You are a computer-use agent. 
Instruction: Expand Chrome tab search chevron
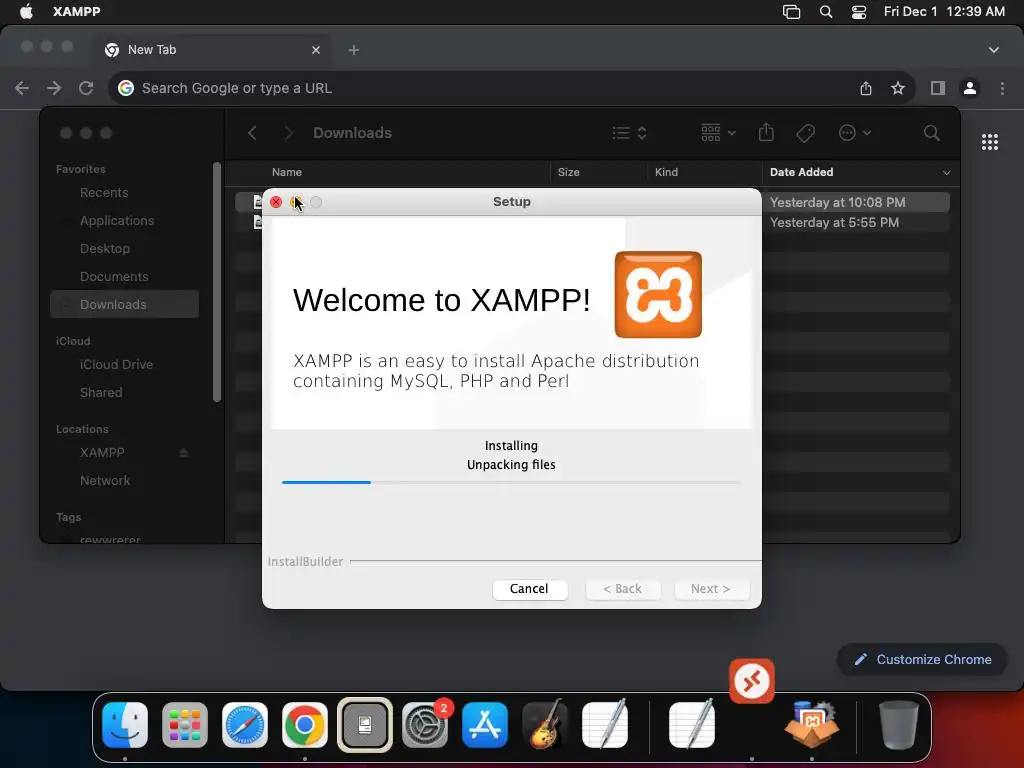[x=993, y=50]
